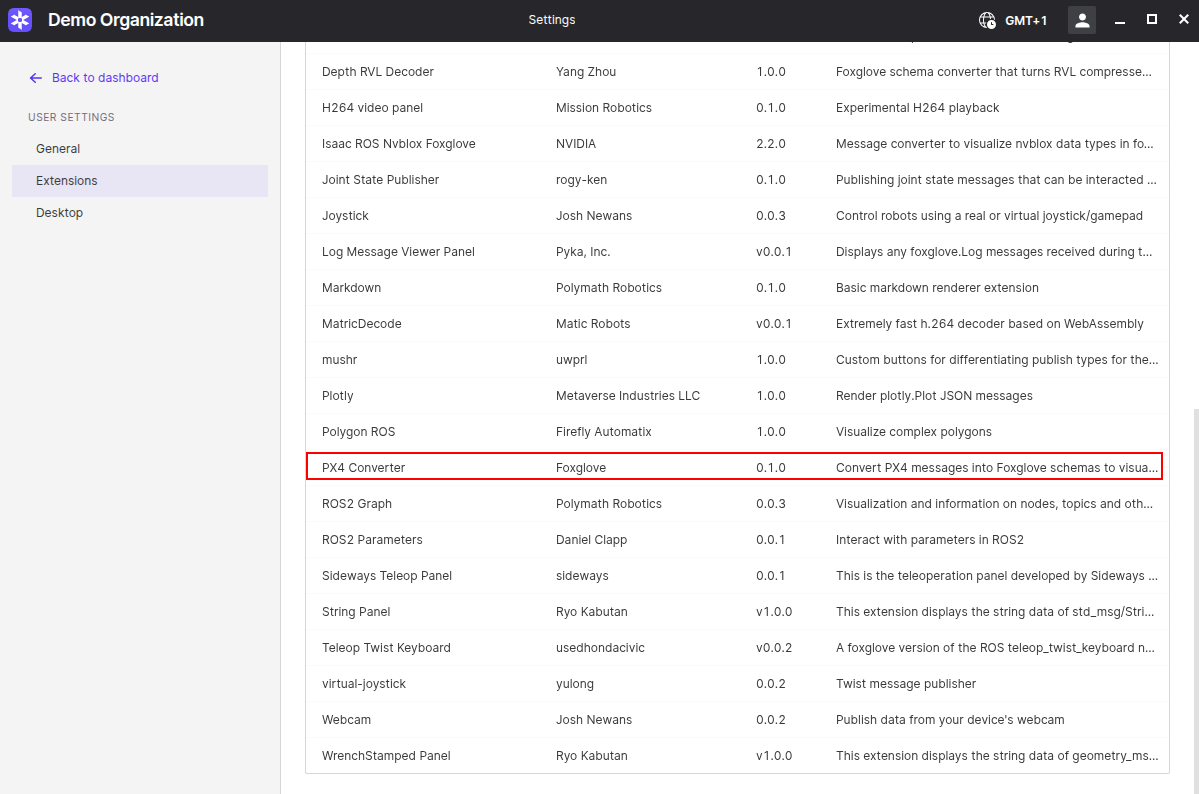Open the H264 video panel extension
Image resolution: width=1199 pixels, height=794 pixels.
[x=737, y=108]
